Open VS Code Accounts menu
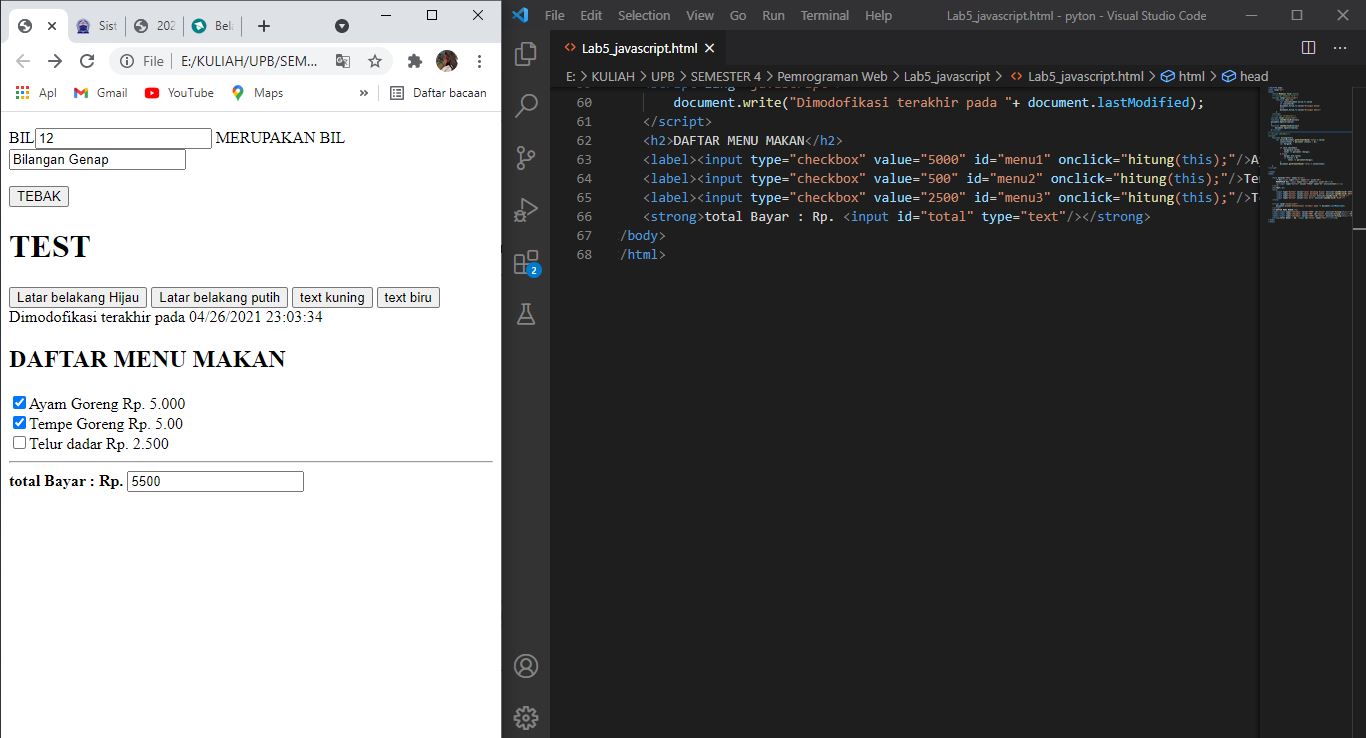The image size is (1366, 738). pyautogui.click(x=526, y=665)
